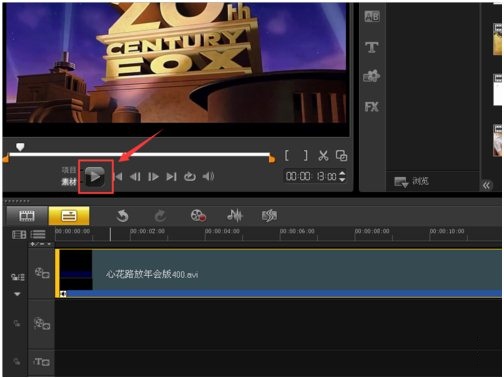This screenshot has width=504, height=378.
Task: Set the mark-out point with right bracket
Action: [x=305, y=156]
